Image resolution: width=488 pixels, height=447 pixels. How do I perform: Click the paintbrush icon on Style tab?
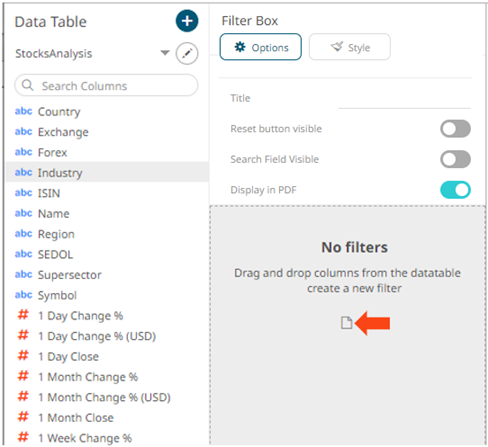(337, 47)
